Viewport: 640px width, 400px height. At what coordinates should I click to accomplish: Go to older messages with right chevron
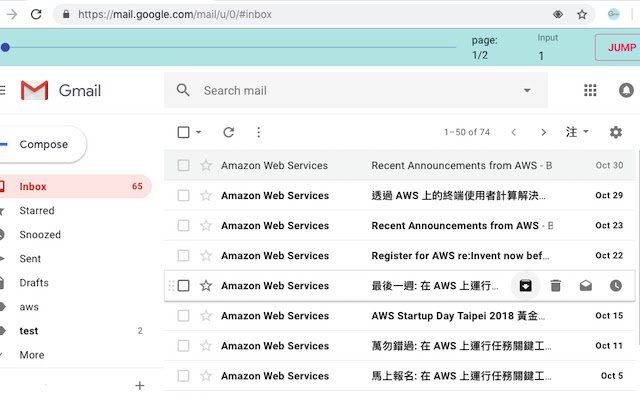coord(543,132)
